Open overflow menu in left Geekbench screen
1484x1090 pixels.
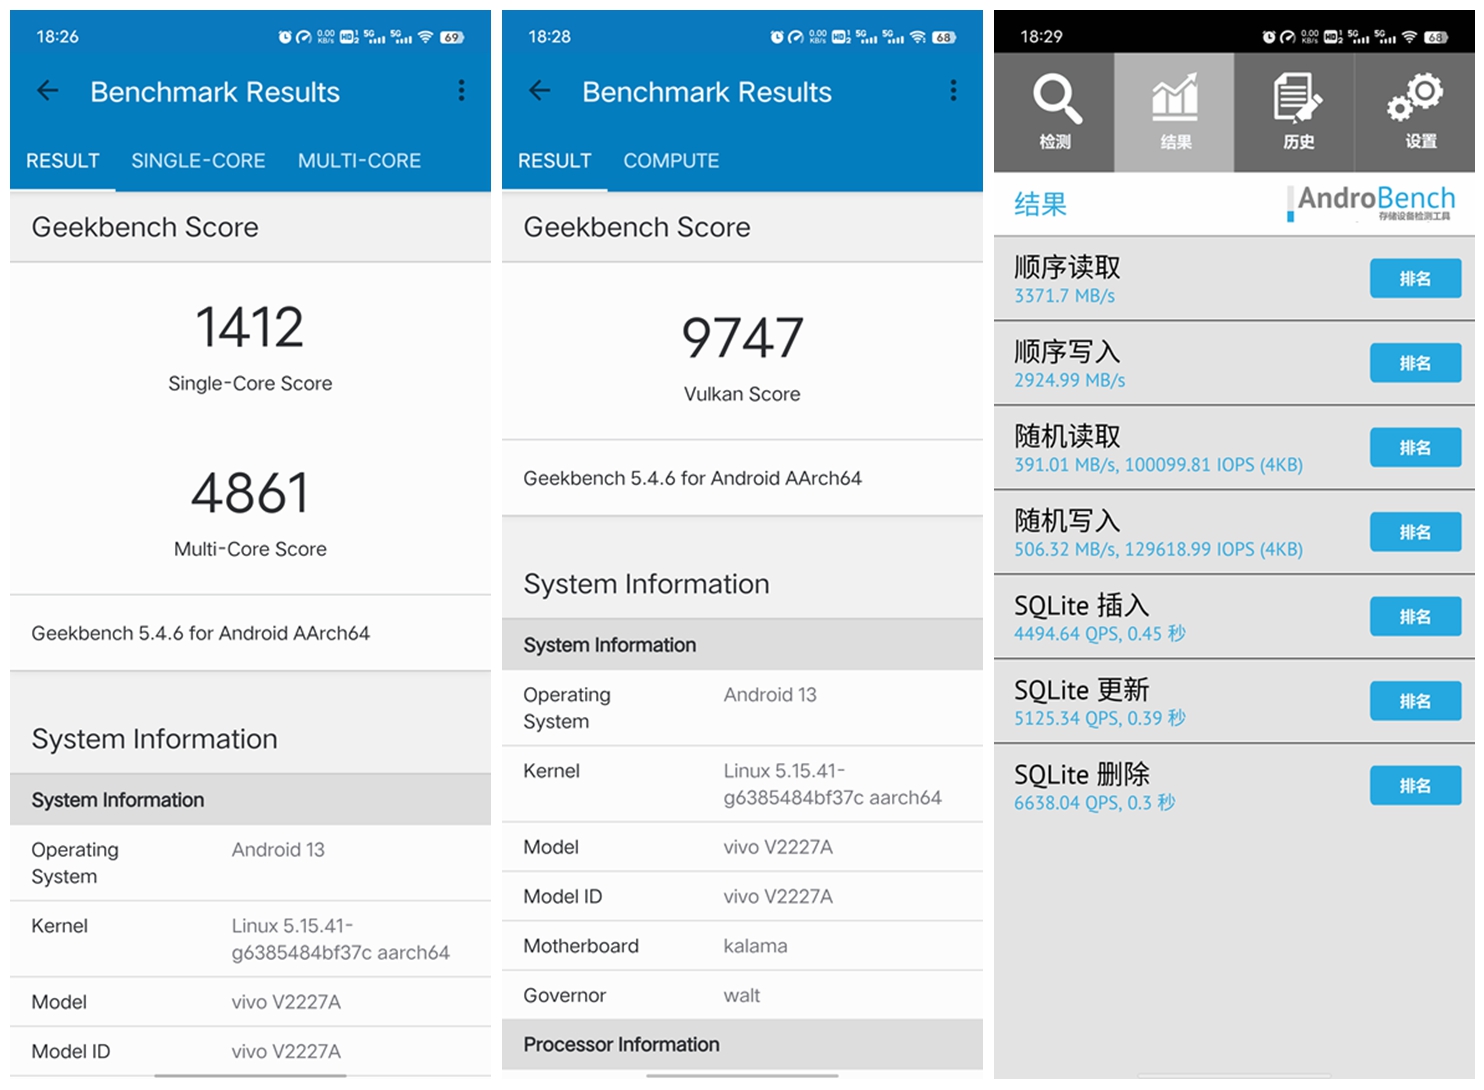(461, 91)
